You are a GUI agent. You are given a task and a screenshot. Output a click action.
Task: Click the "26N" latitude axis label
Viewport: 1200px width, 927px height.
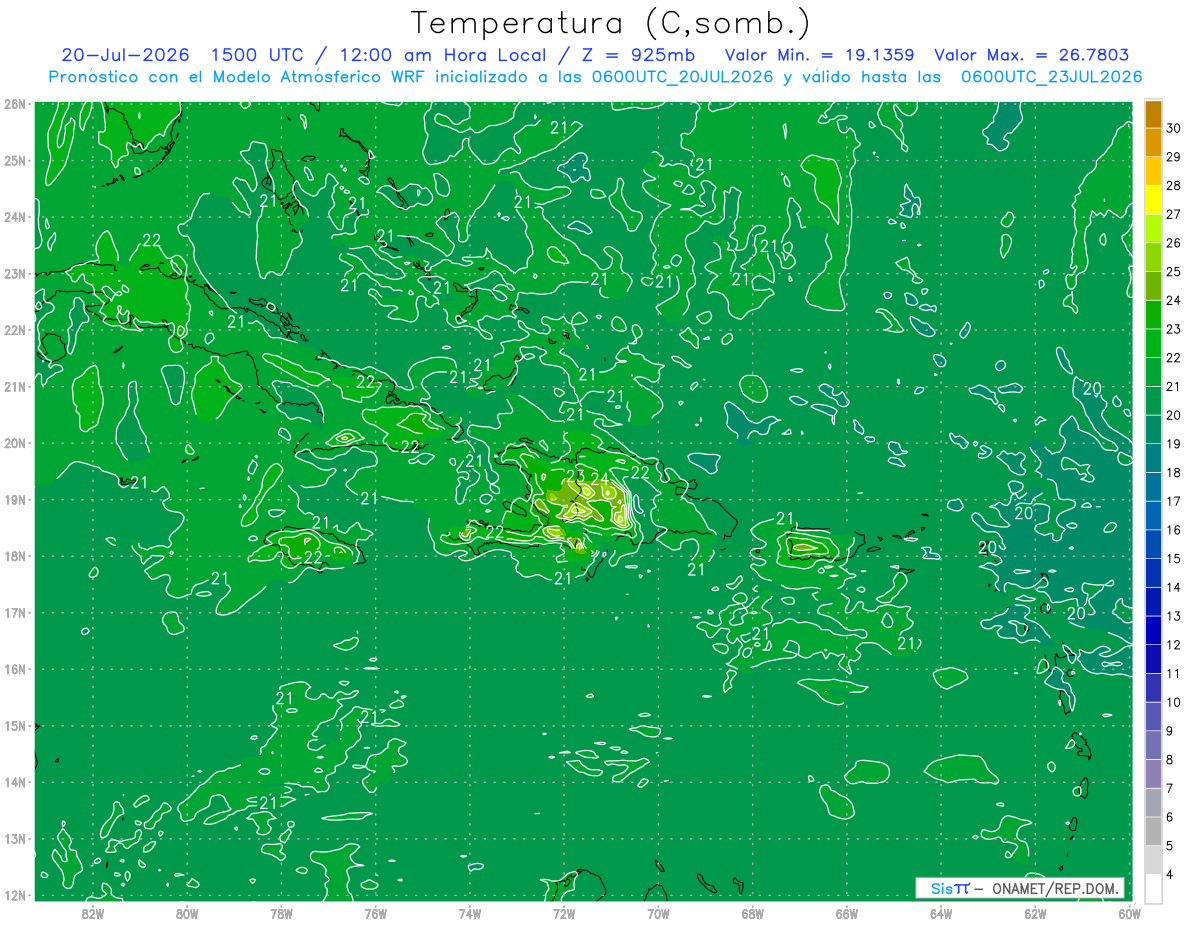[14, 104]
